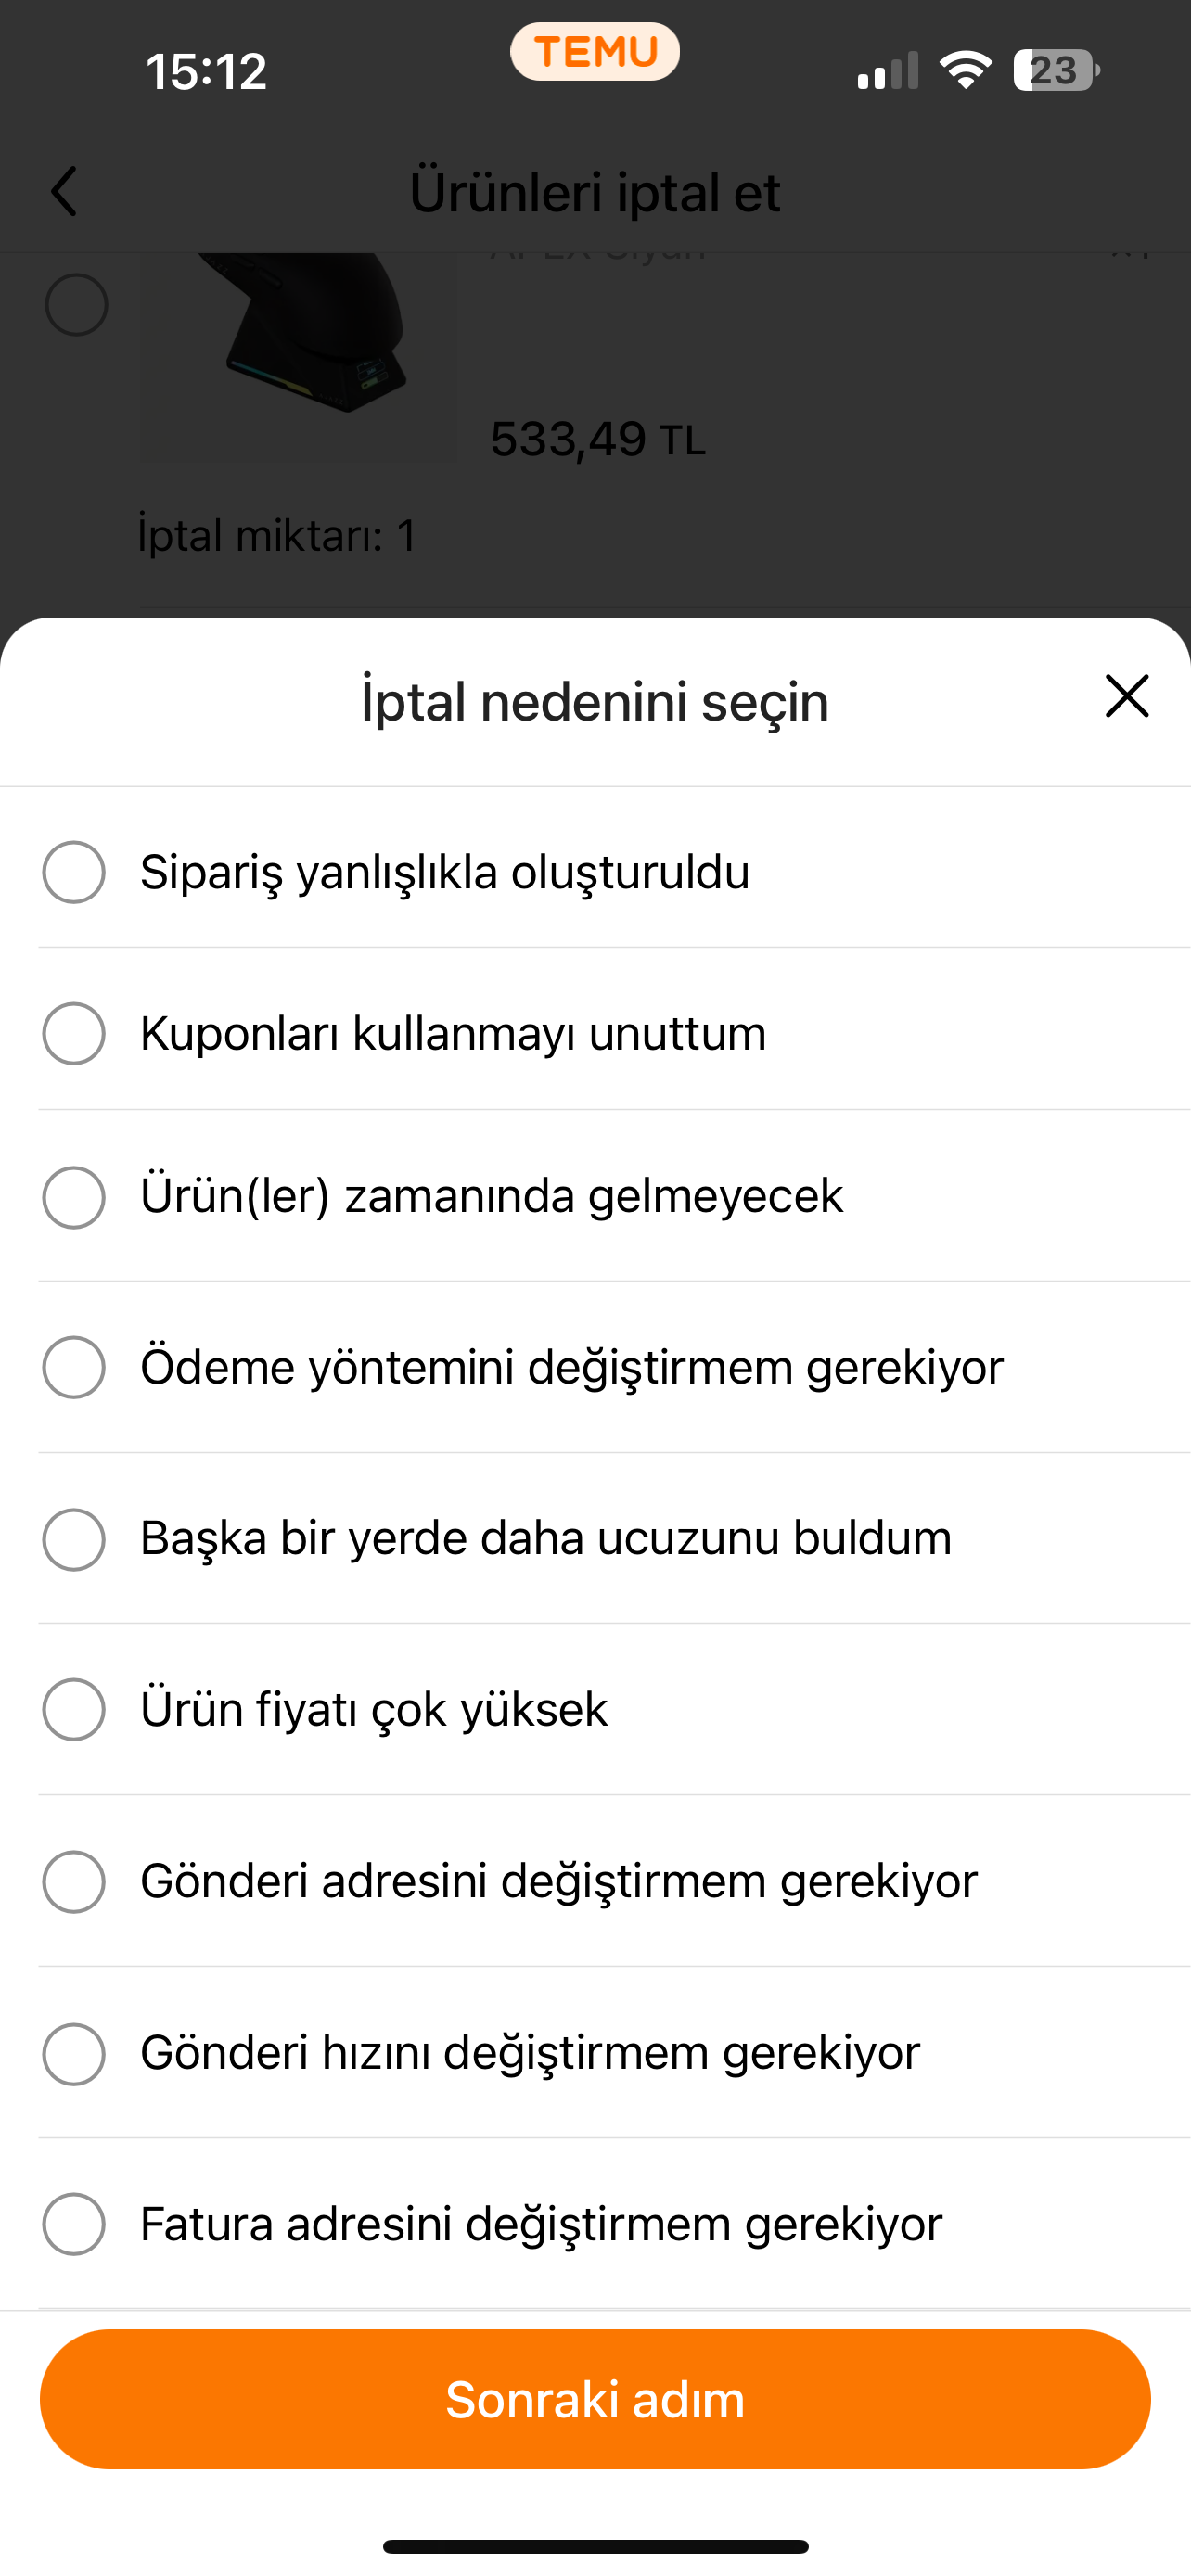
Task: Choose "Ürün fiyatı çok yüksek" reason
Action: [x=74, y=1710]
